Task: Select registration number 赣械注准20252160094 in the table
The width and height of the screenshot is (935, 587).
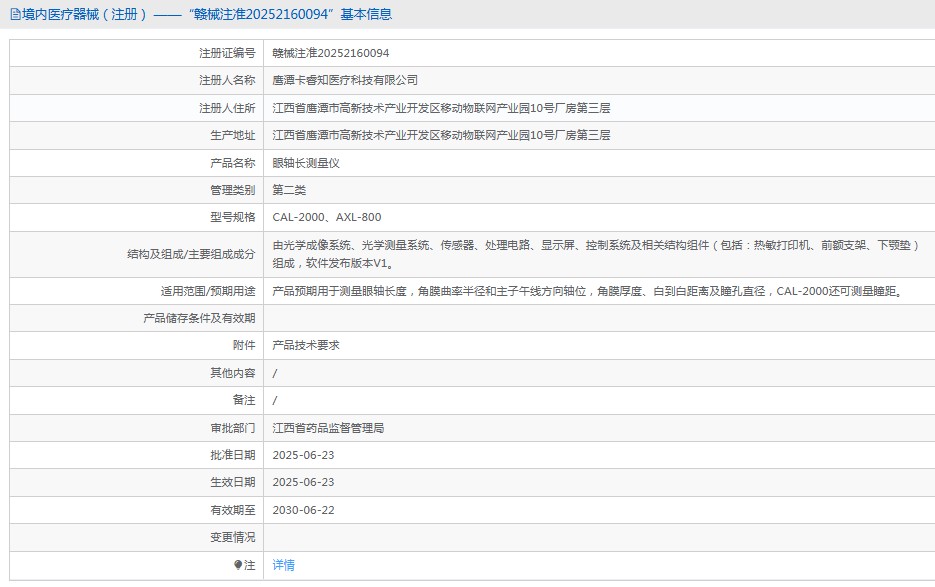Action: [x=330, y=53]
